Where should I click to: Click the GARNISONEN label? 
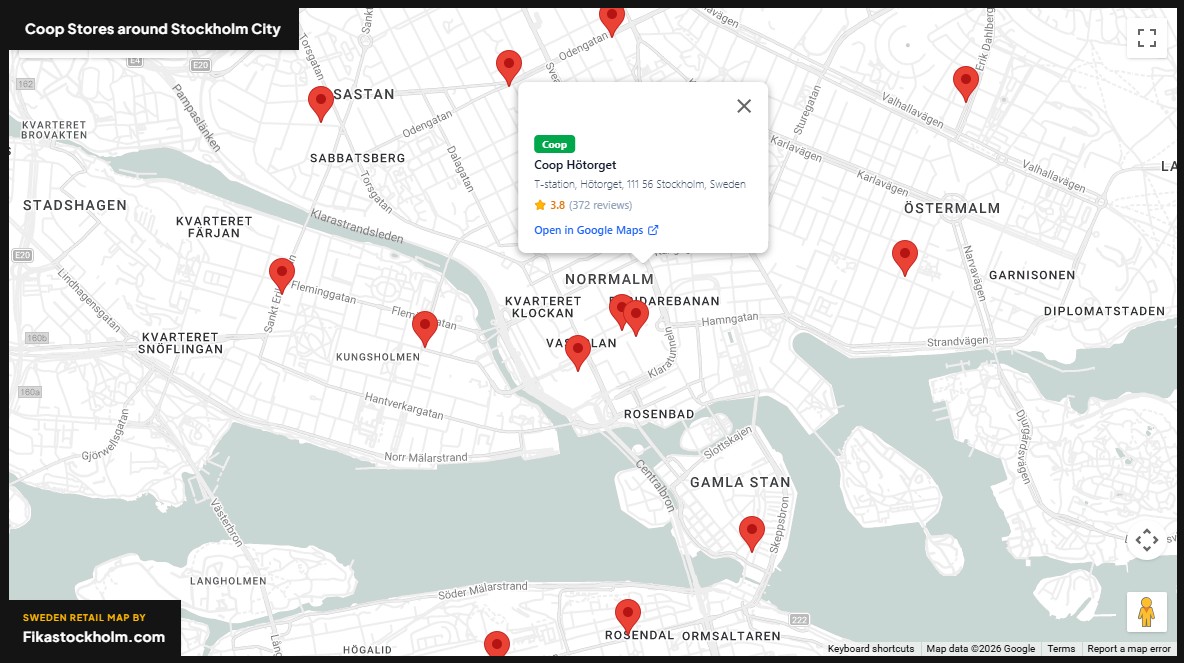coord(1031,276)
